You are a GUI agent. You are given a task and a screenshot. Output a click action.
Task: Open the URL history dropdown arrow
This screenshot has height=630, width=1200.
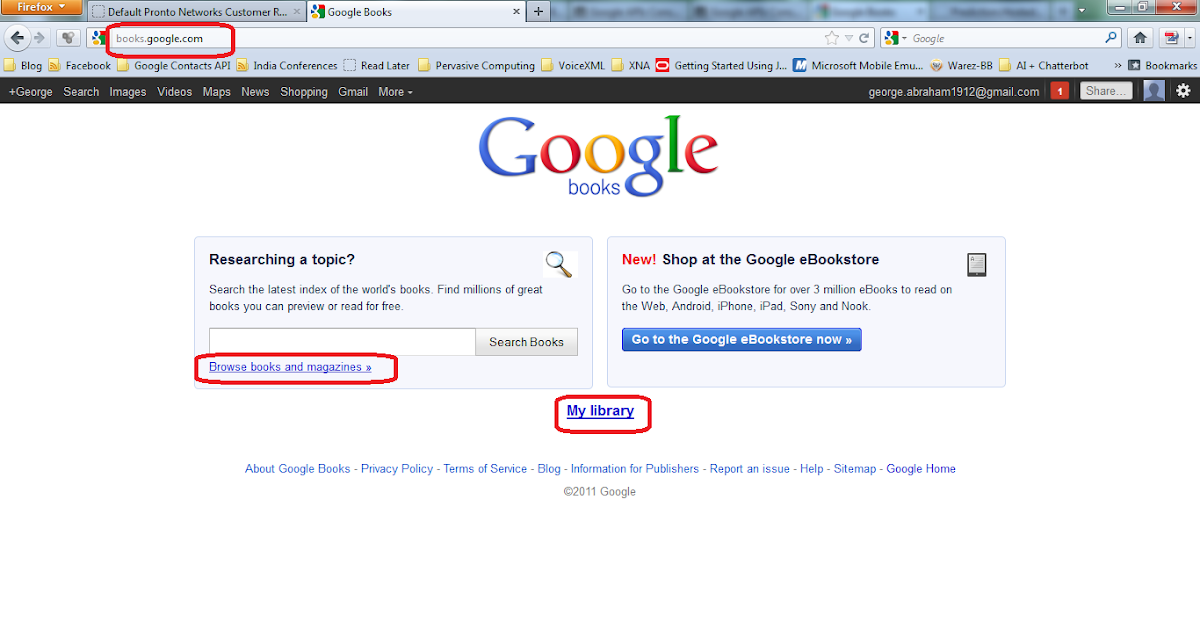(x=849, y=38)
